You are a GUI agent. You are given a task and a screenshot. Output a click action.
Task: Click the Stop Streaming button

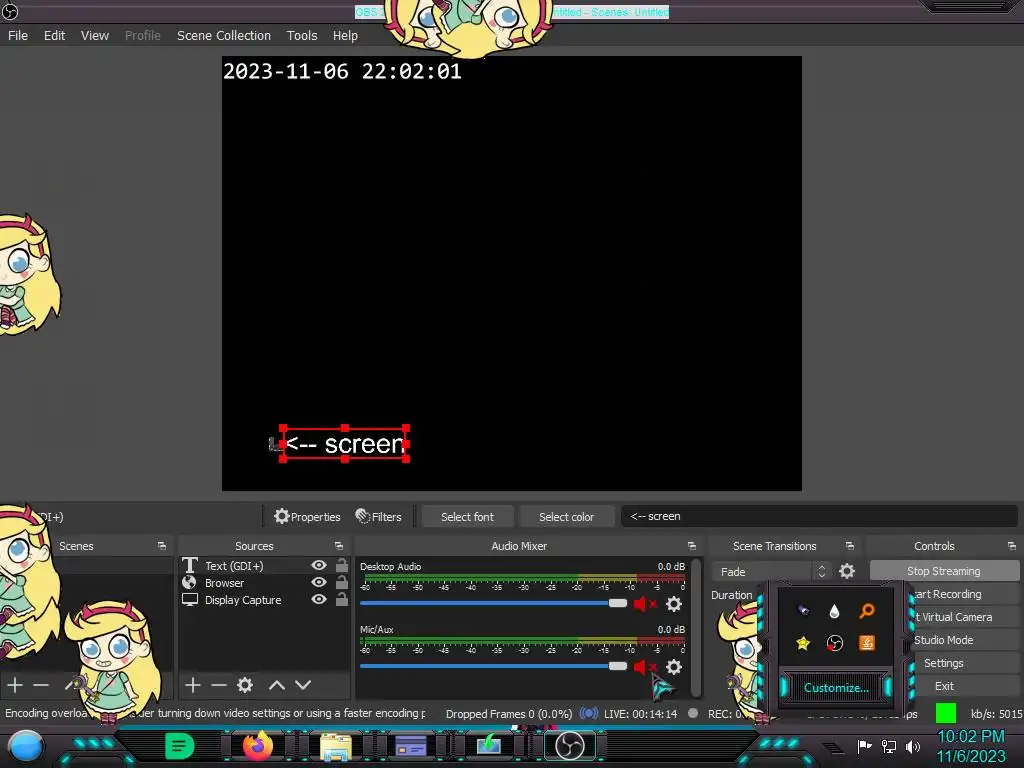pyautogui.click(x=944, y=571)
